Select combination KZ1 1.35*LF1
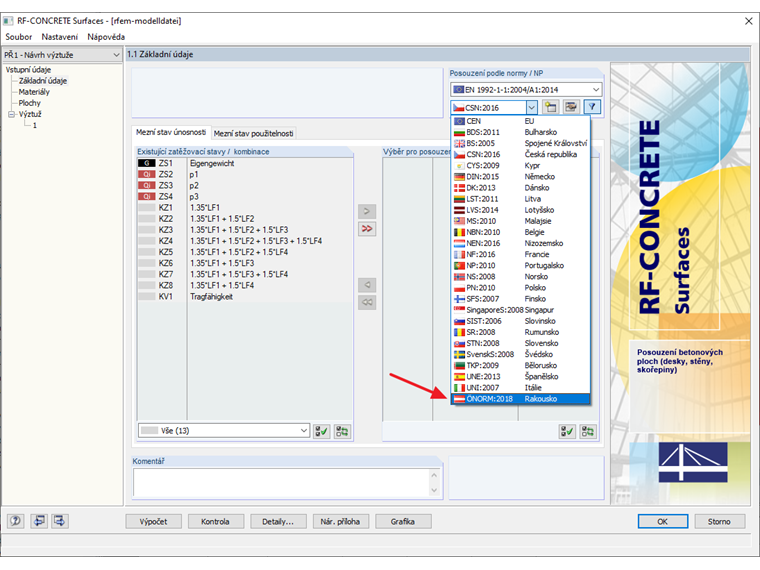Image resolution: width=760 pixels, height=570 pixels. (x=245, y=208)
